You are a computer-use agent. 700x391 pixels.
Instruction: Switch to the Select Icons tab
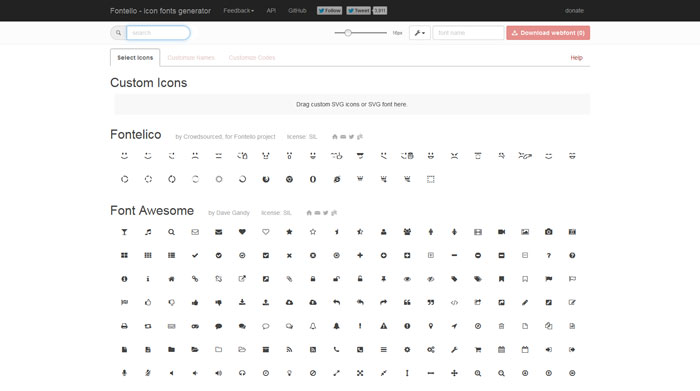[135, 58]
